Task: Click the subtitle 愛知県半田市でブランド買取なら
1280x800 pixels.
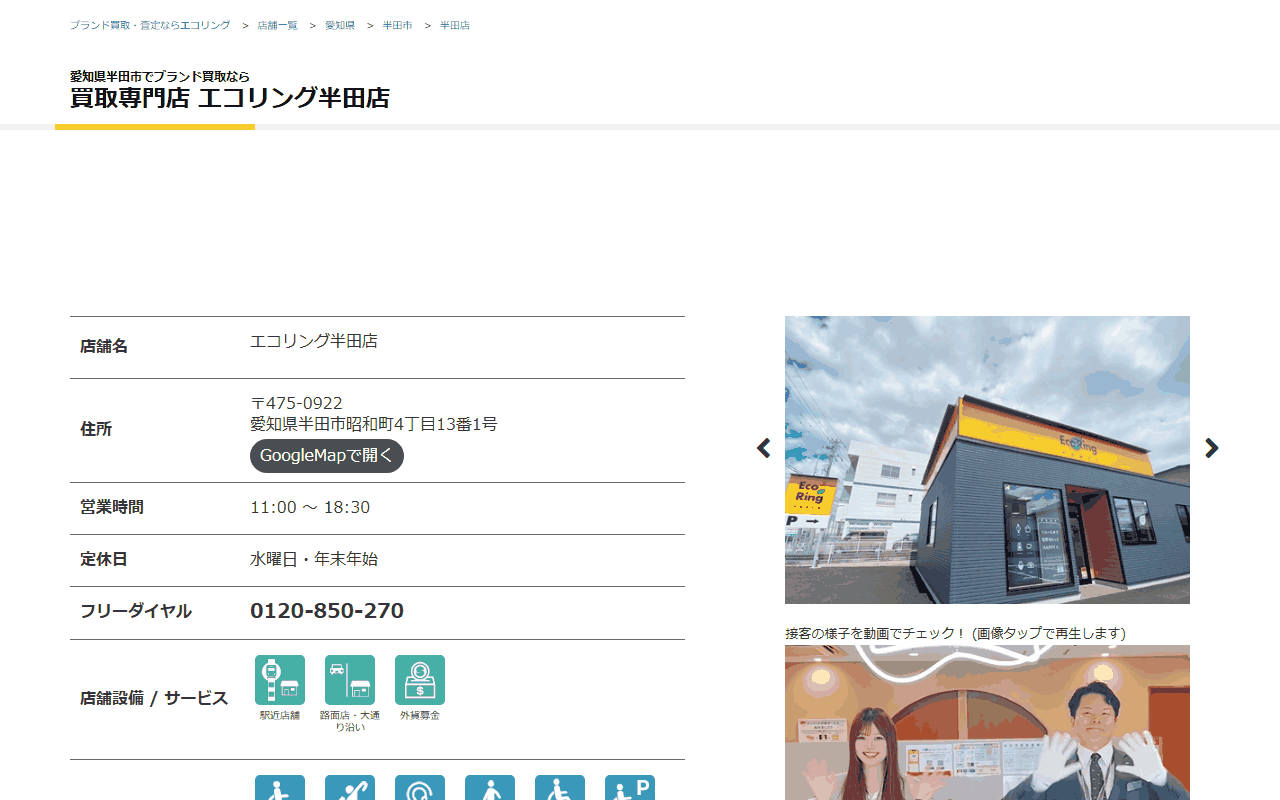Action: [160, 76]
